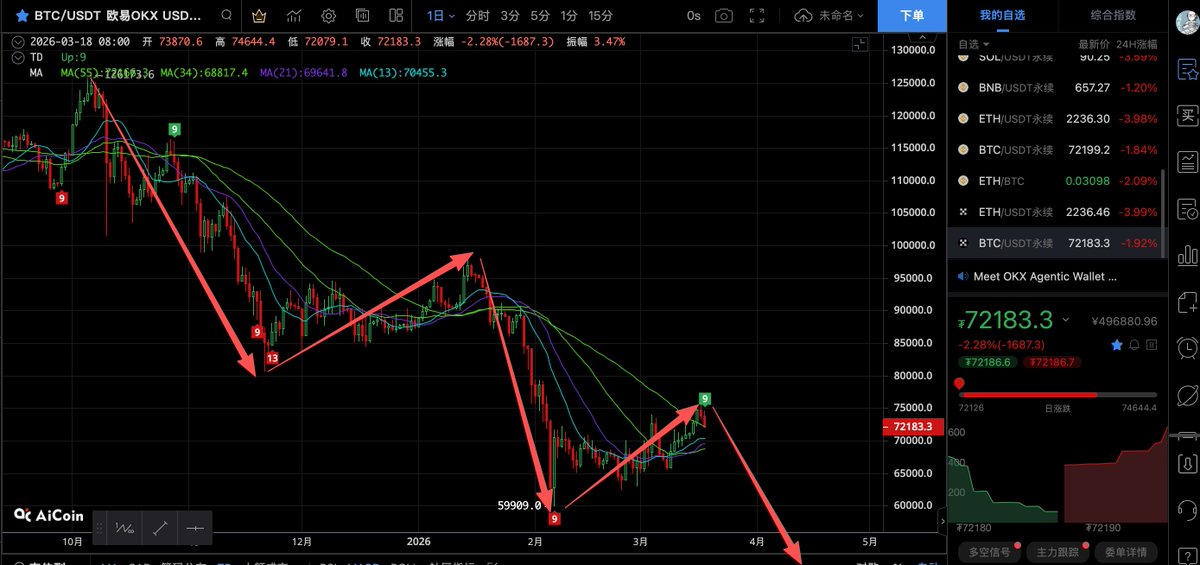The width and height of the screenshot is (1200, 565).
Task: Toggle the price alert bell icon
Action: (1135, 344)
